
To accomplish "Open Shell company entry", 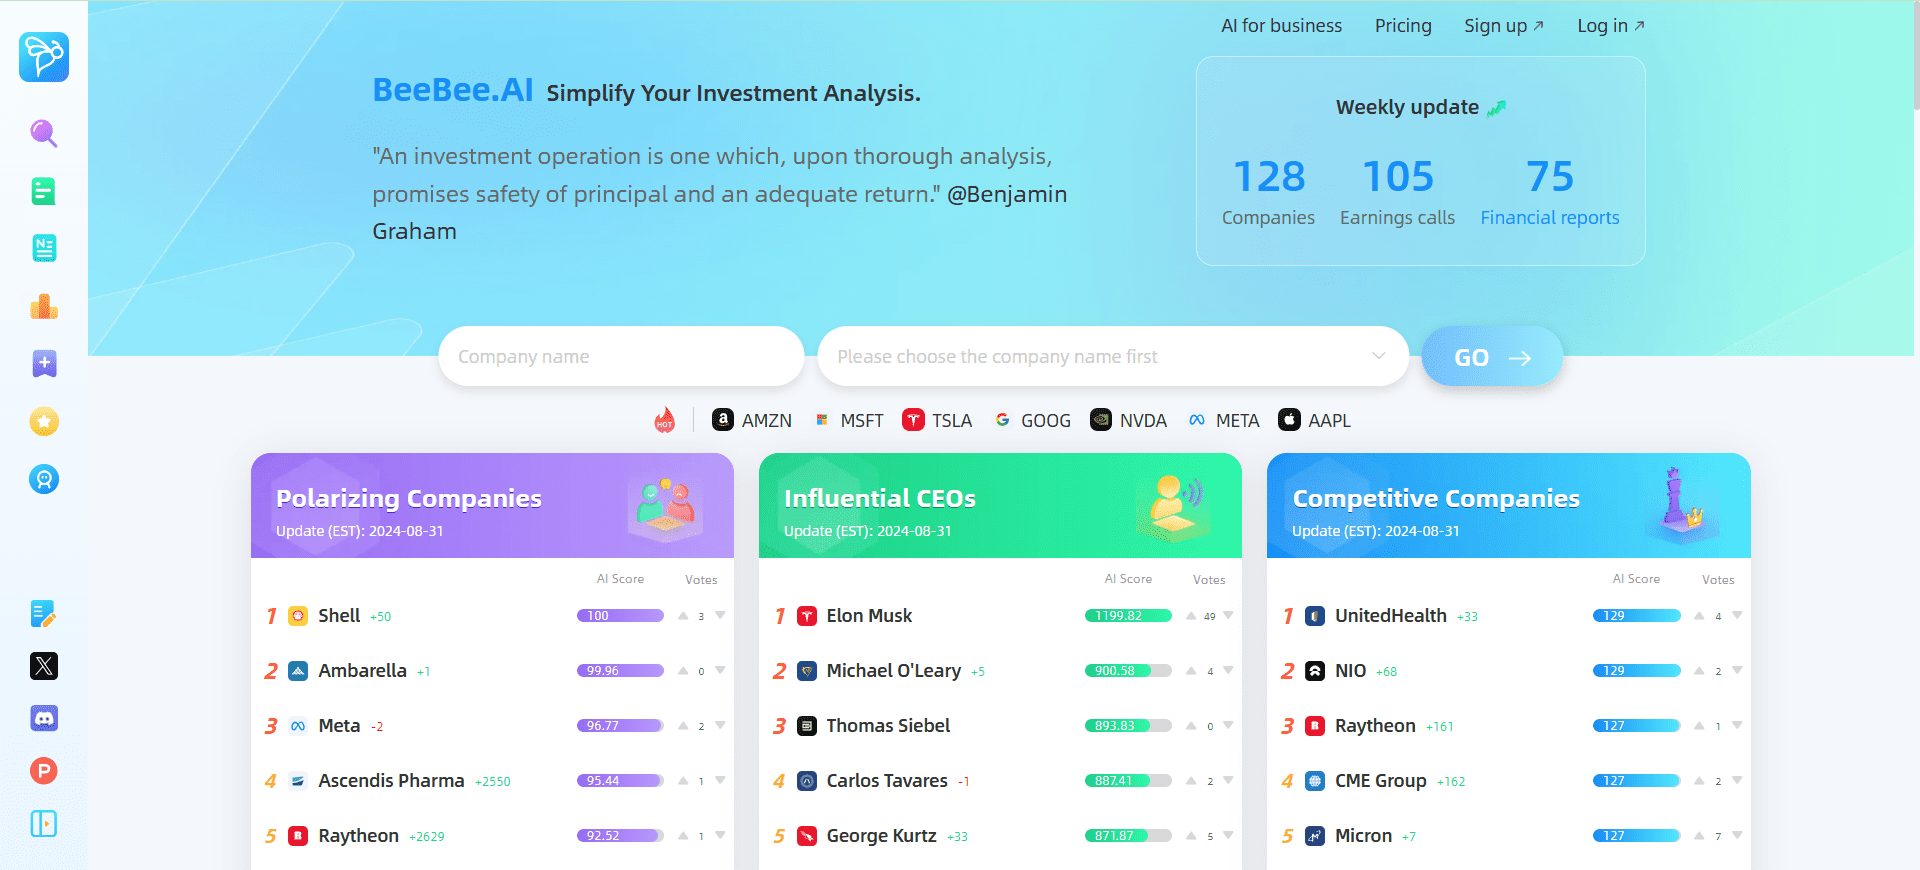I will [339, 615].
